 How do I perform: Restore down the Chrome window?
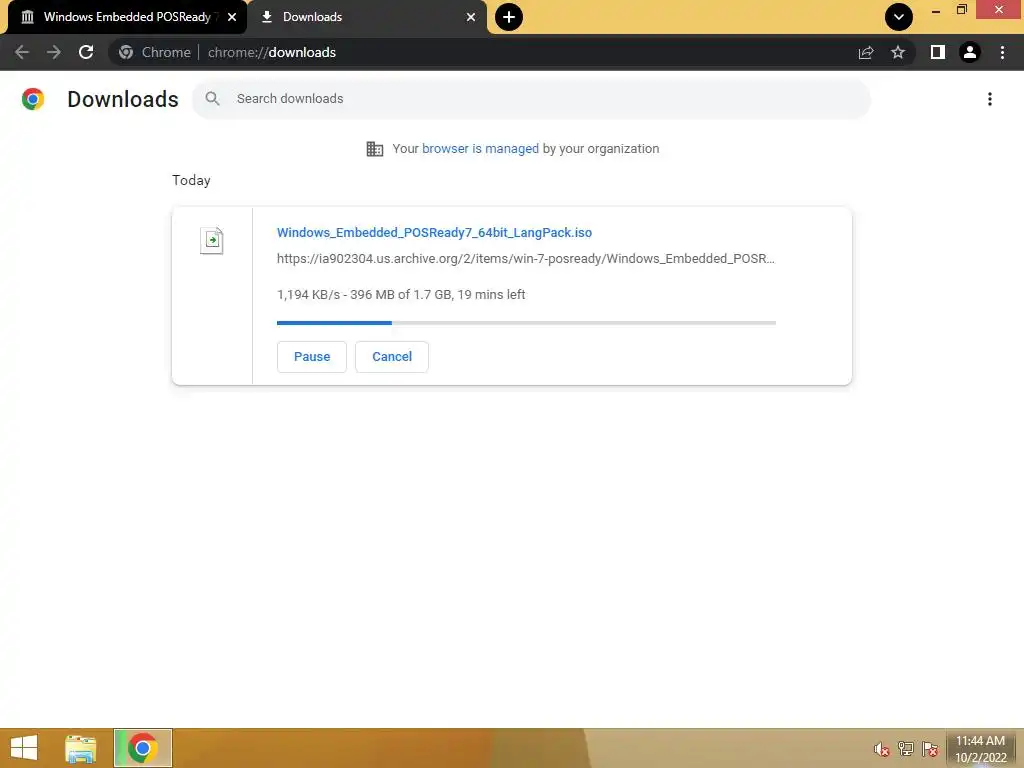[x=961, y=10]
